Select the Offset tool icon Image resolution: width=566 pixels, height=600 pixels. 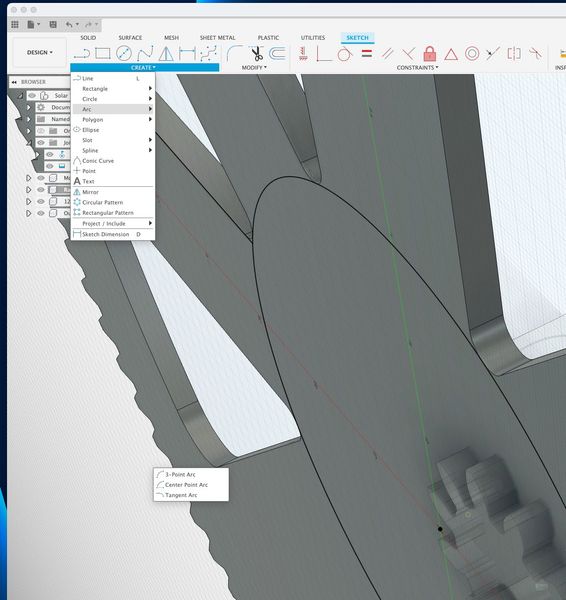(x=277, y=54)
